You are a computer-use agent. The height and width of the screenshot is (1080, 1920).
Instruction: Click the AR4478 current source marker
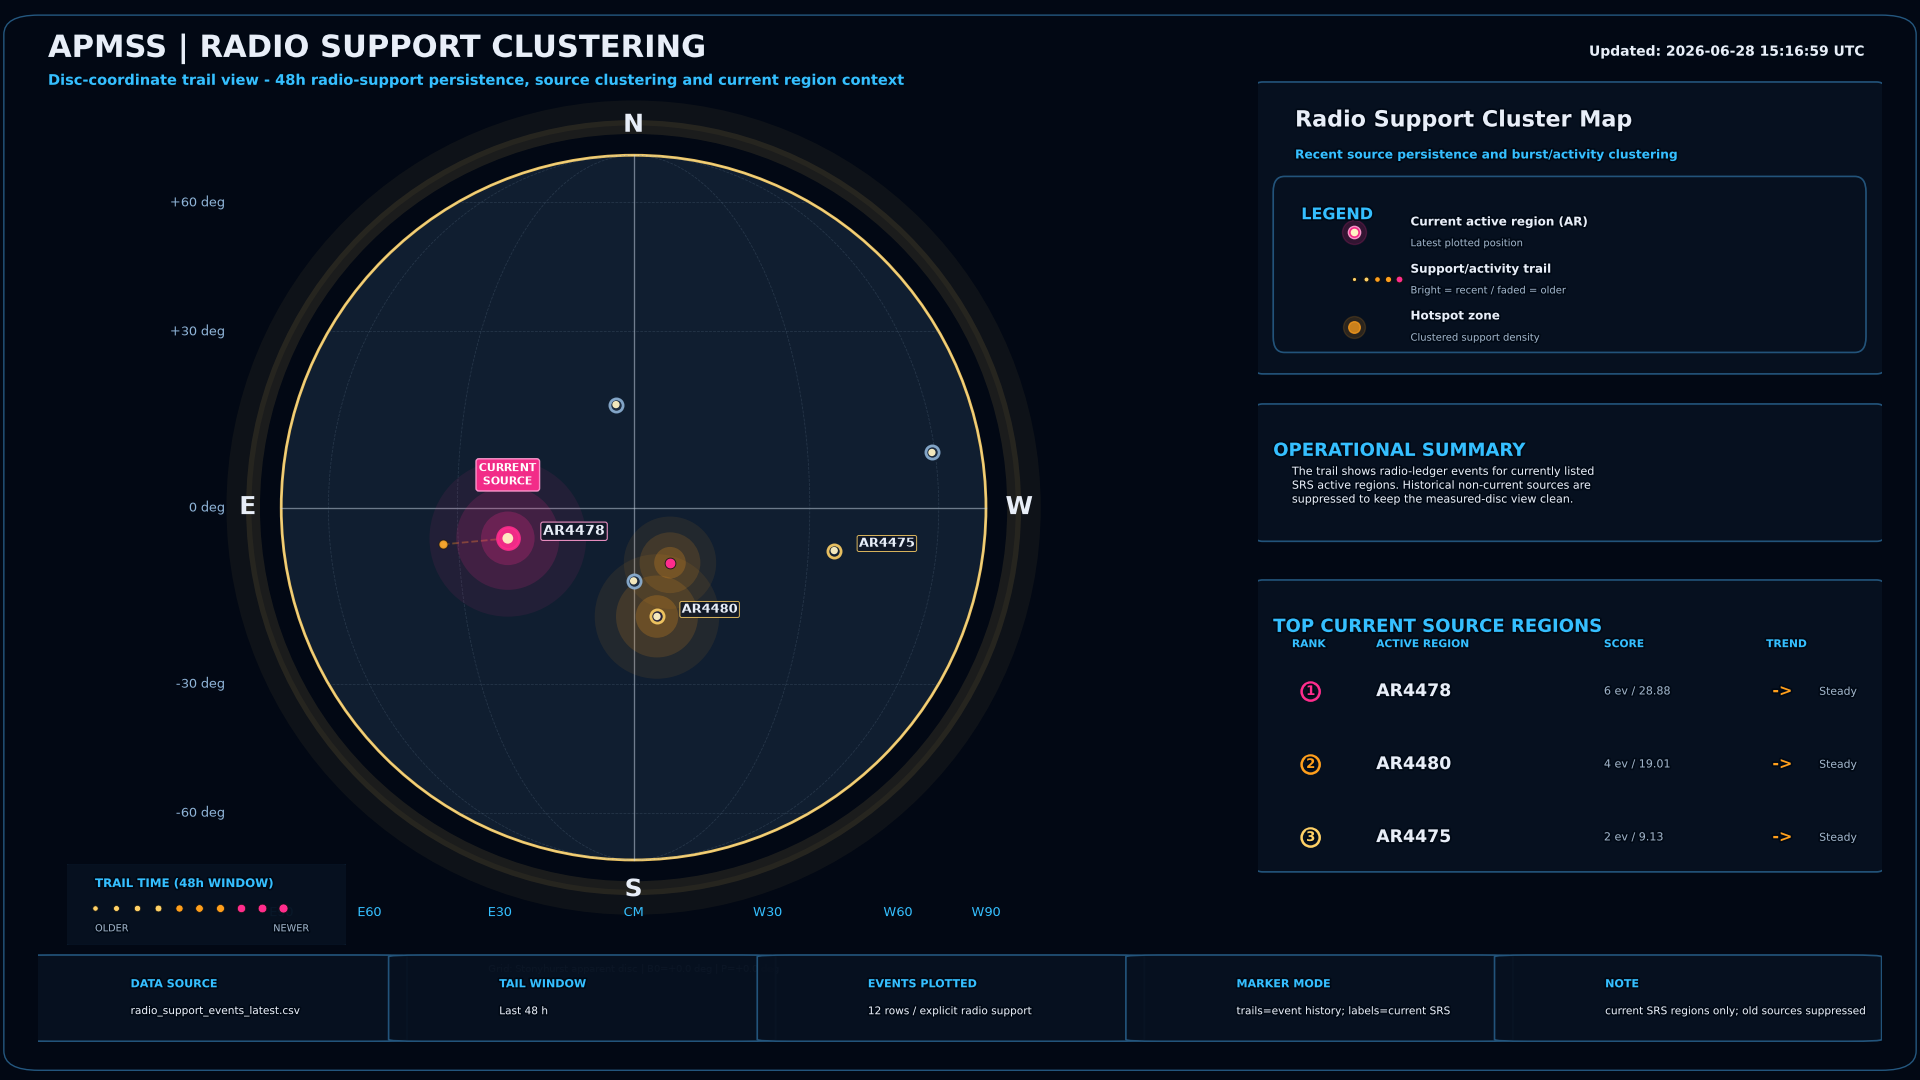(508, 538)
